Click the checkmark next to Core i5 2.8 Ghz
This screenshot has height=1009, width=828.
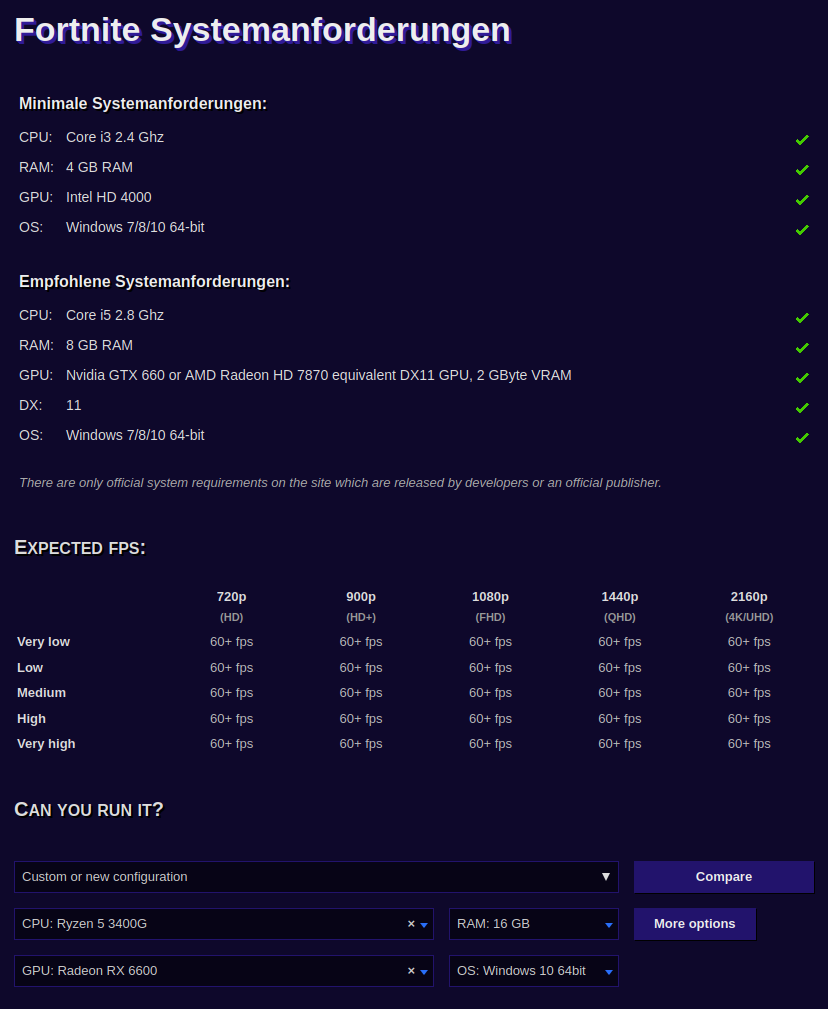coord(802,317)
